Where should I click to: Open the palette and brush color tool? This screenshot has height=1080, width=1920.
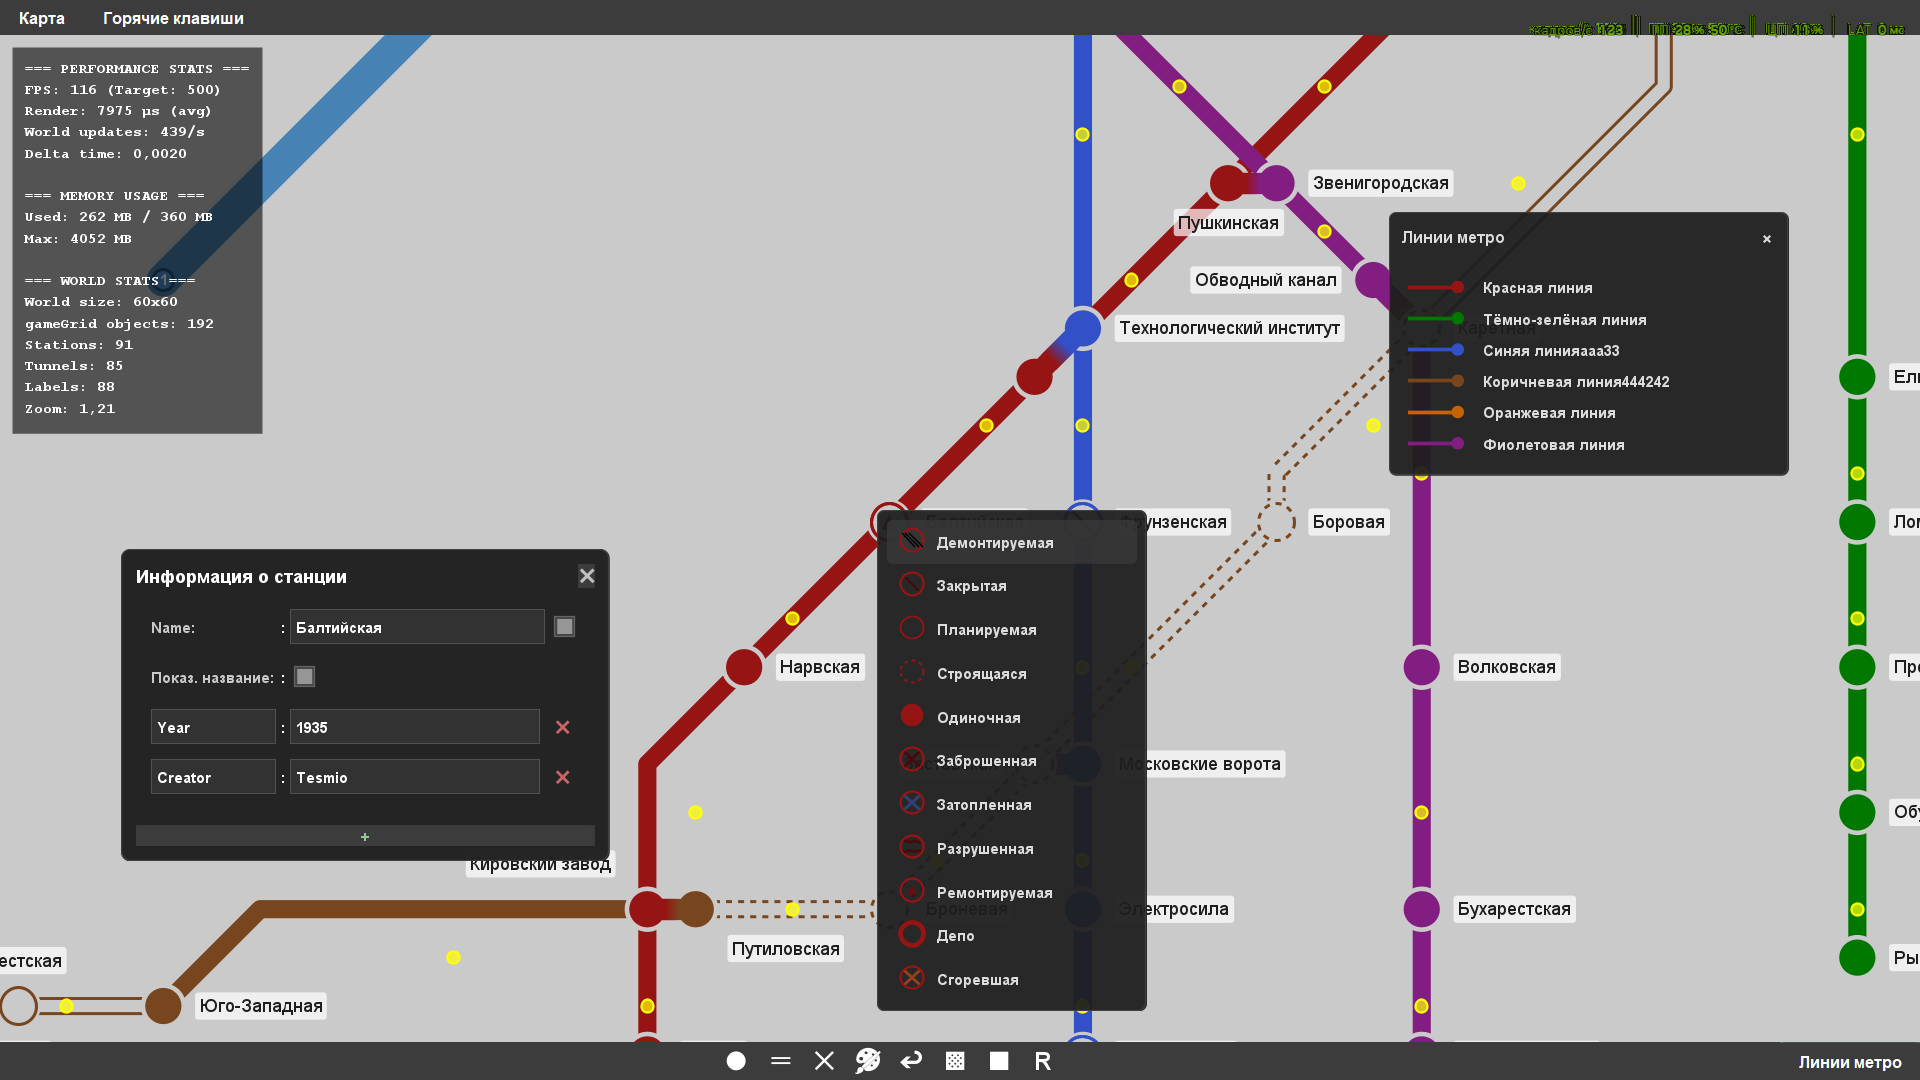tap(868, 1061)
